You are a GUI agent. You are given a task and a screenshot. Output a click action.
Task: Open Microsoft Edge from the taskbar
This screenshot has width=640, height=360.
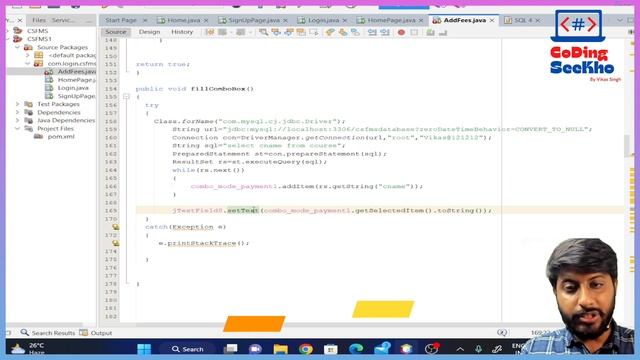click(356, 349)
